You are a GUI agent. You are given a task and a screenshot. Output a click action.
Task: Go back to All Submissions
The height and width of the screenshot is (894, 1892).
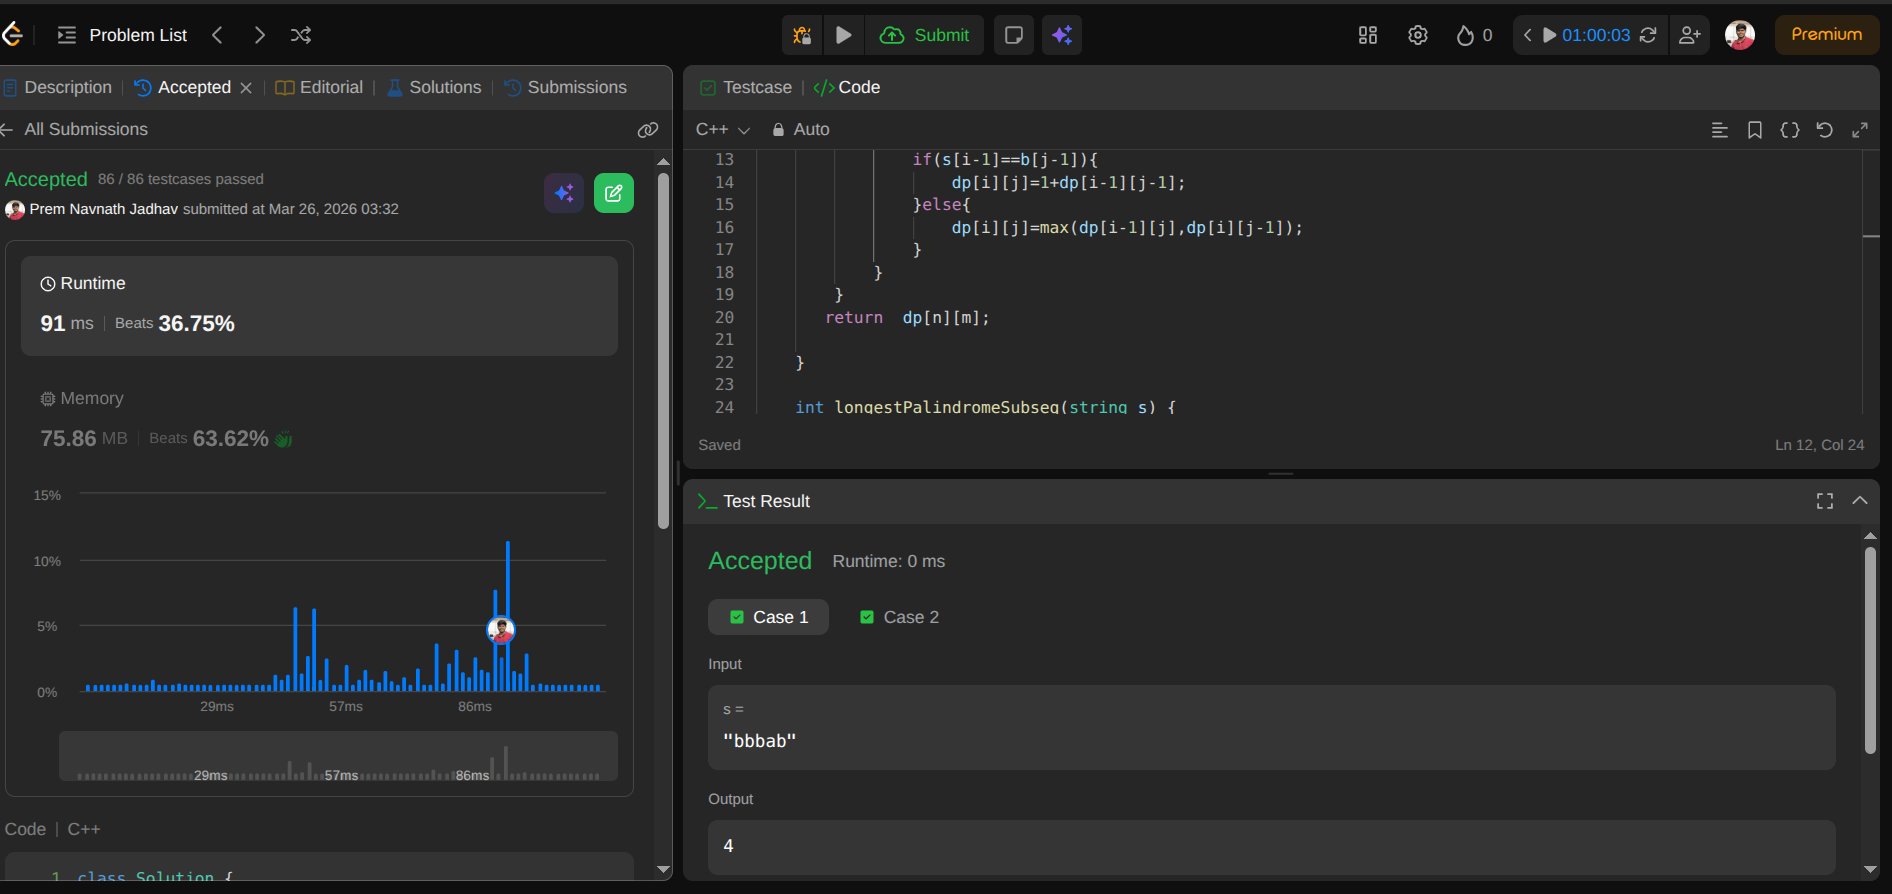pyautogui.click(x=75, y=130)
